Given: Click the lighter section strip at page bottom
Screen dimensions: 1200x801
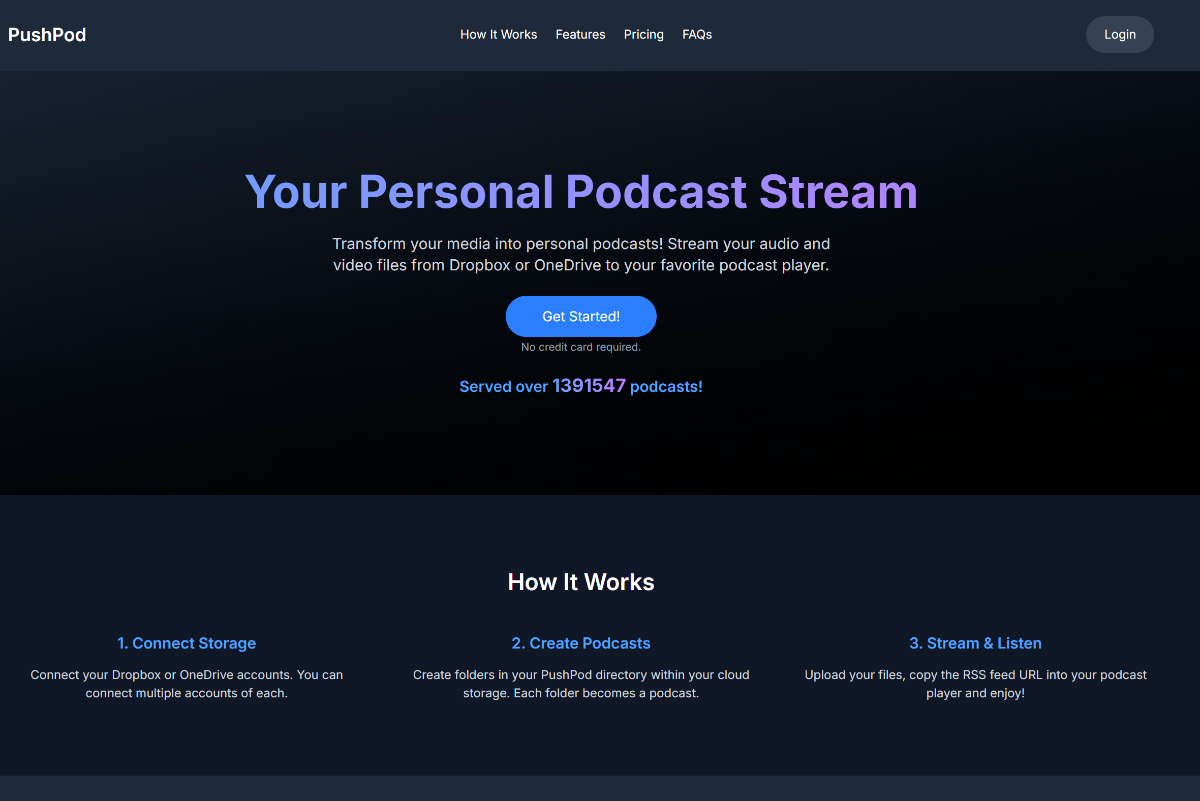Looking at the screenshot, I should point(600,788).
